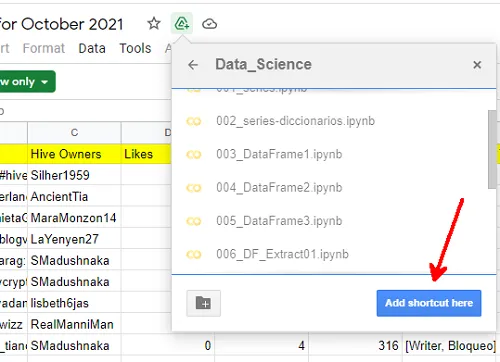Open the Format menu
500x362 pixels.
44,49
